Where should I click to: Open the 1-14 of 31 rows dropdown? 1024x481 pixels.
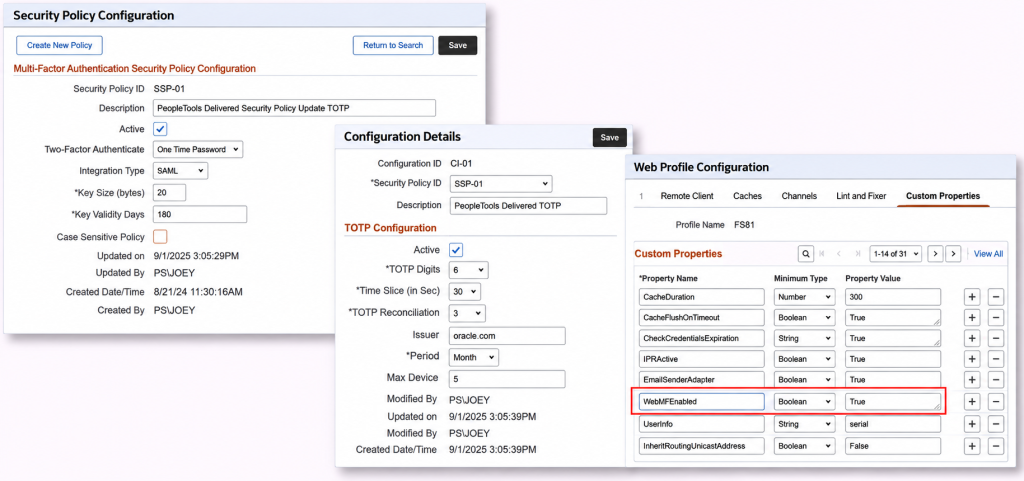tap(895, 253)
